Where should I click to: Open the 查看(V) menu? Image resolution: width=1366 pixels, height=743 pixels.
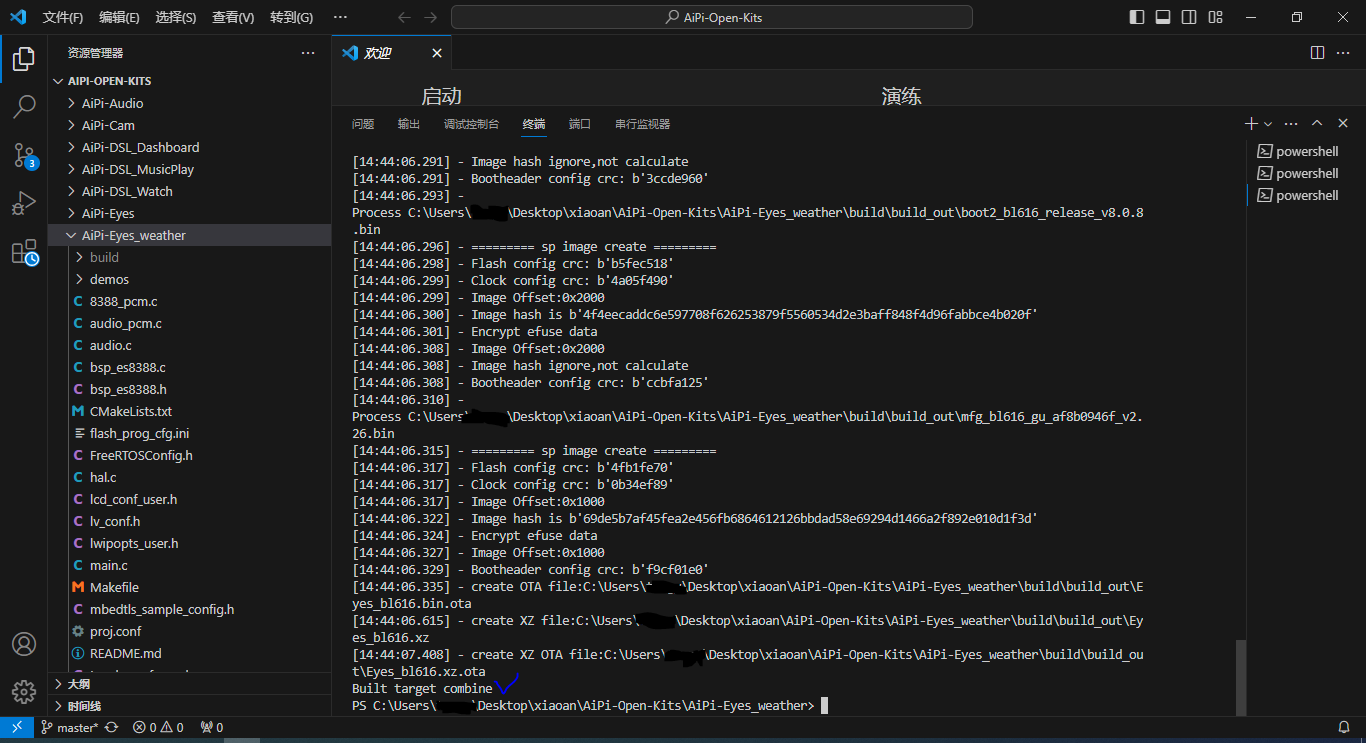tap(233, 17)
